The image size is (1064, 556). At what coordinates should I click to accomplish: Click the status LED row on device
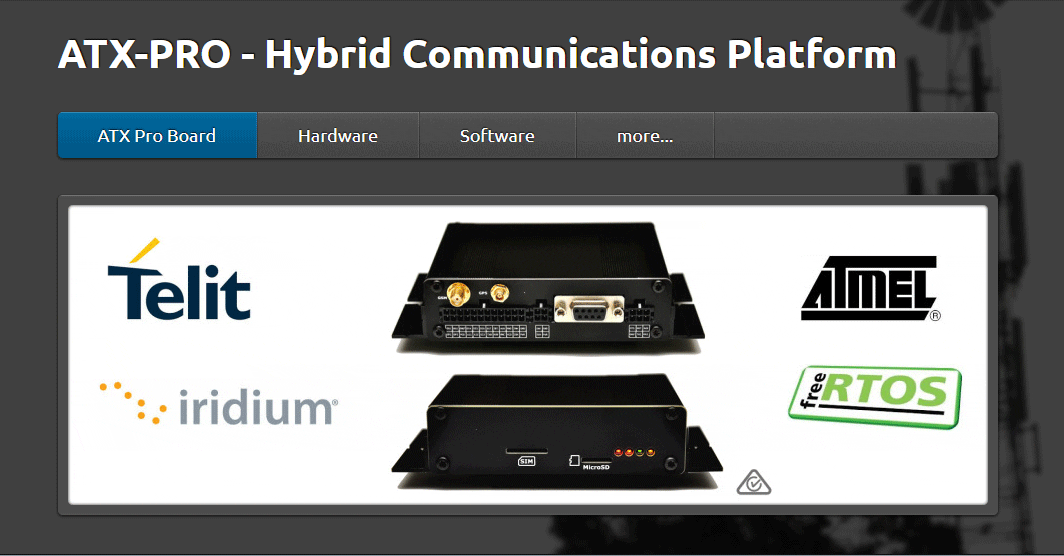[634, 452]
